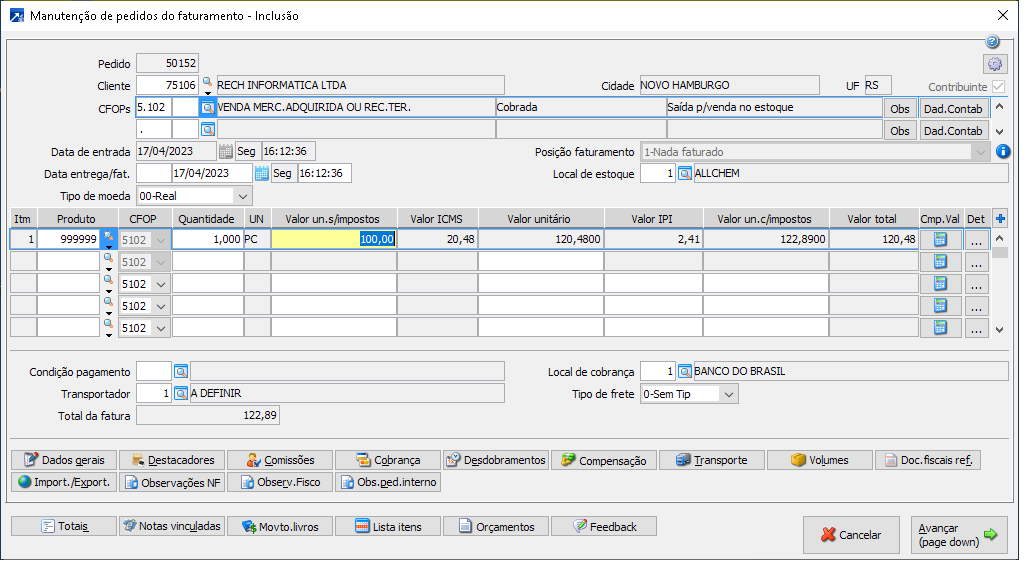Open calculator icon in first item row
This screenshot has height=567, width=1033.
940,240
